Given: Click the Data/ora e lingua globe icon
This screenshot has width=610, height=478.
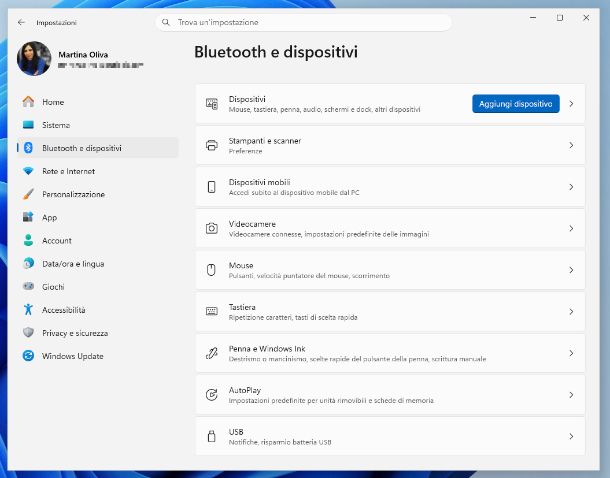Looking at the screenshot, I should pyautogui.click(x=28, y=263).
